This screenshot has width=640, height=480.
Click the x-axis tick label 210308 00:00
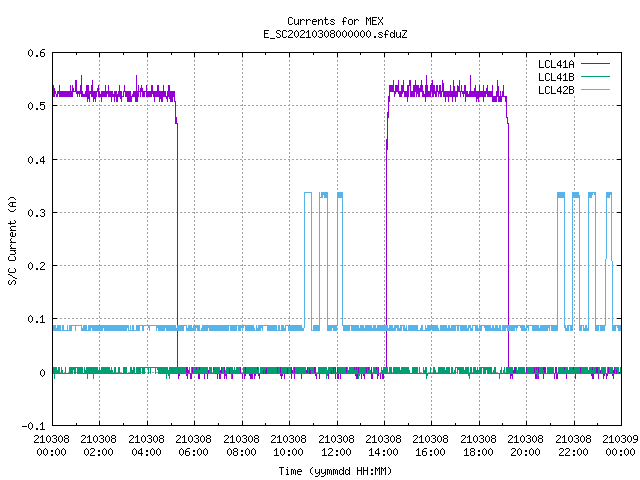tap(51, 446)
